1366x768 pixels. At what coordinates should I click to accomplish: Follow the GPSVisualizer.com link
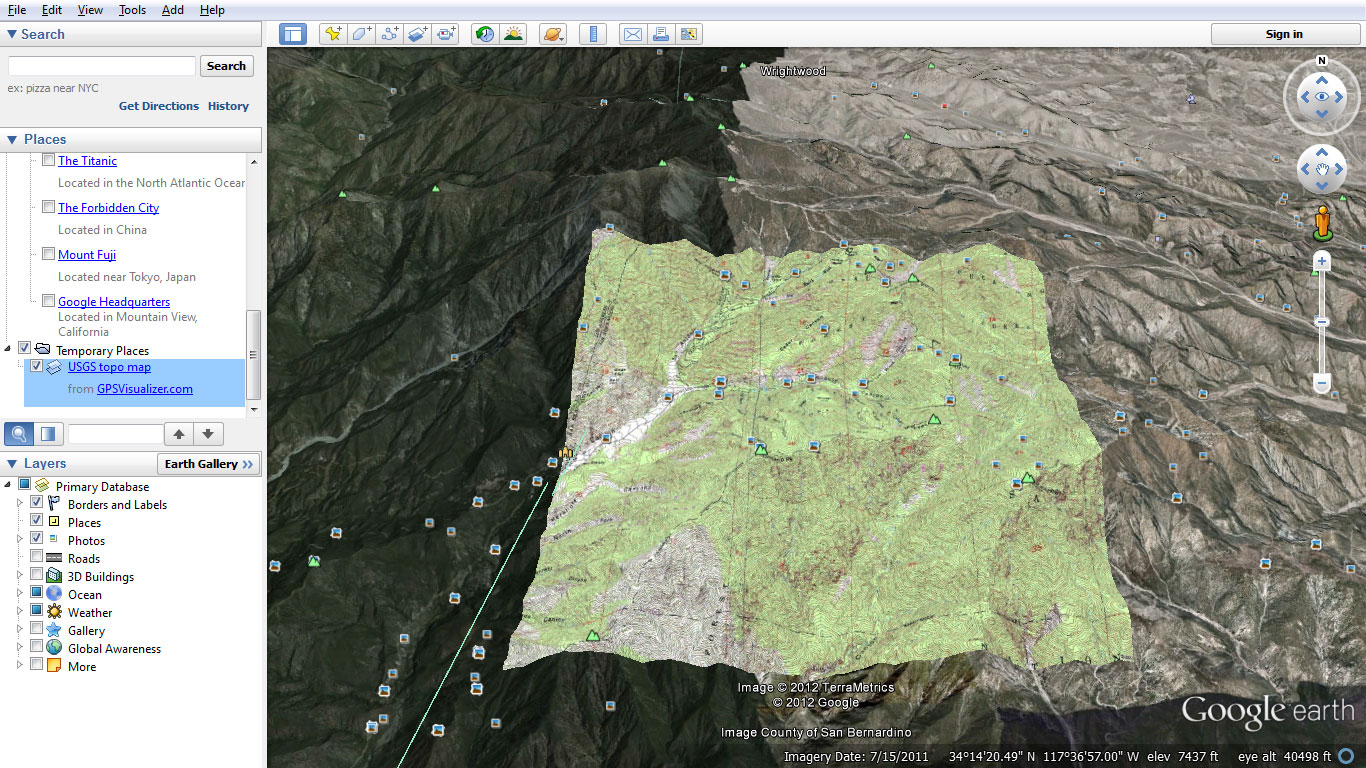(x=145, y=389)
